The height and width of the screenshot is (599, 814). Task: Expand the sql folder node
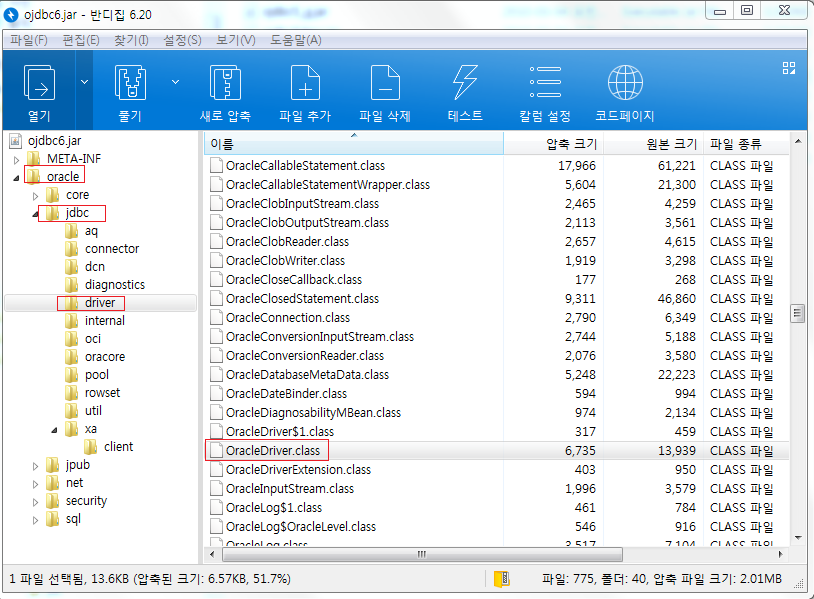[x=35, y=520]
